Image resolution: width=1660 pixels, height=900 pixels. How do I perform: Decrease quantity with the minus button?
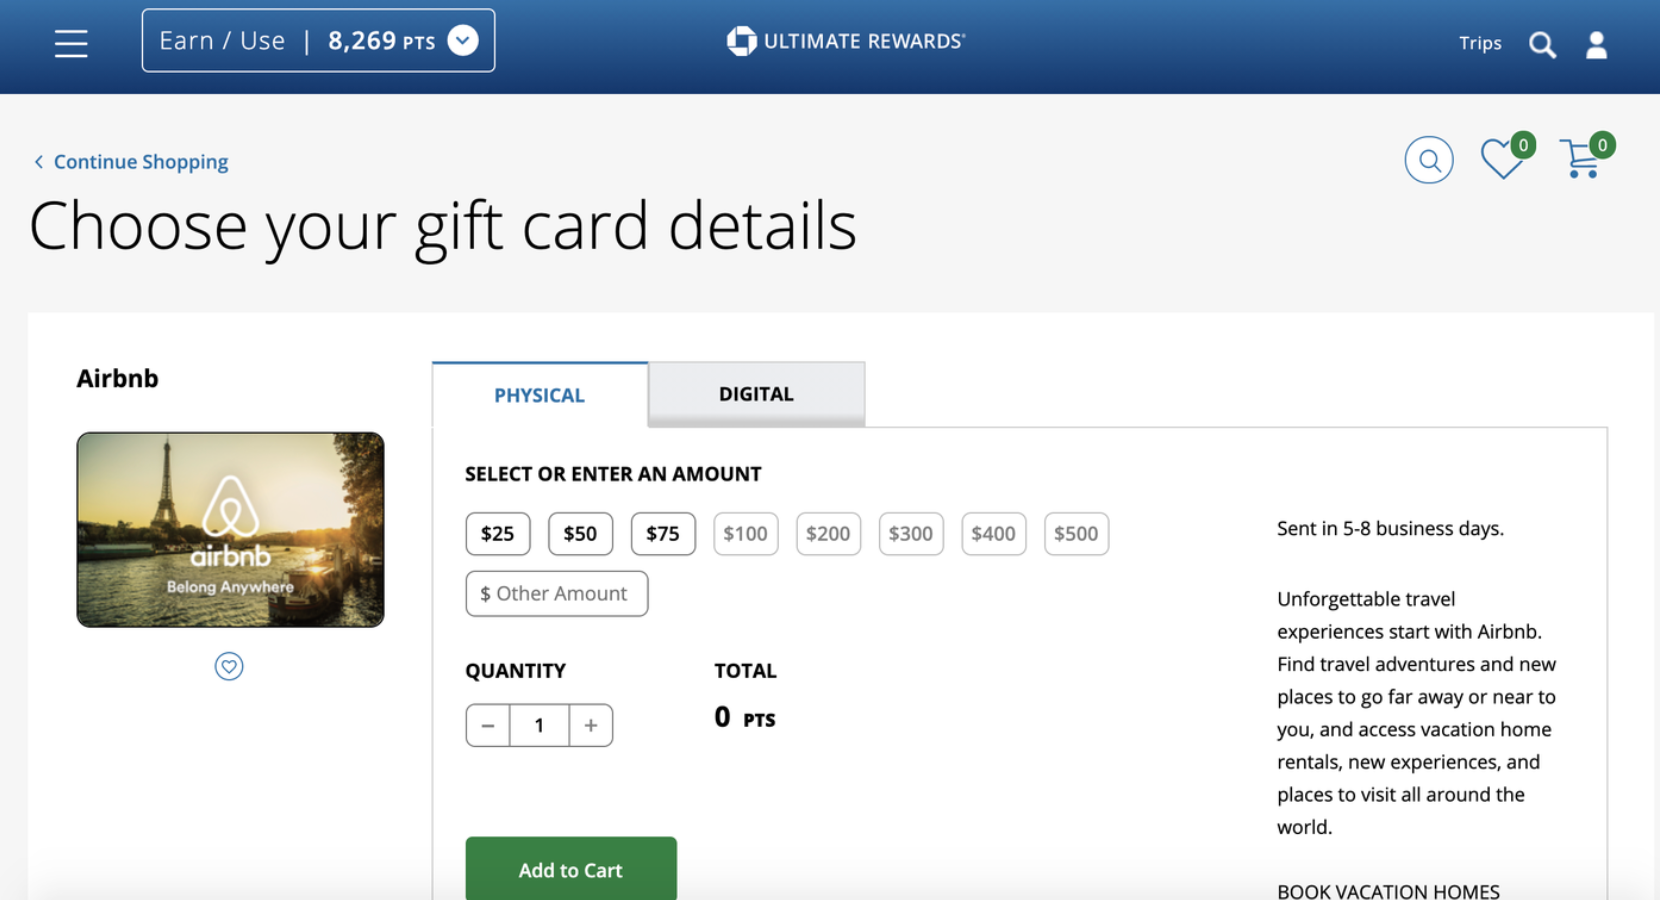488,725
